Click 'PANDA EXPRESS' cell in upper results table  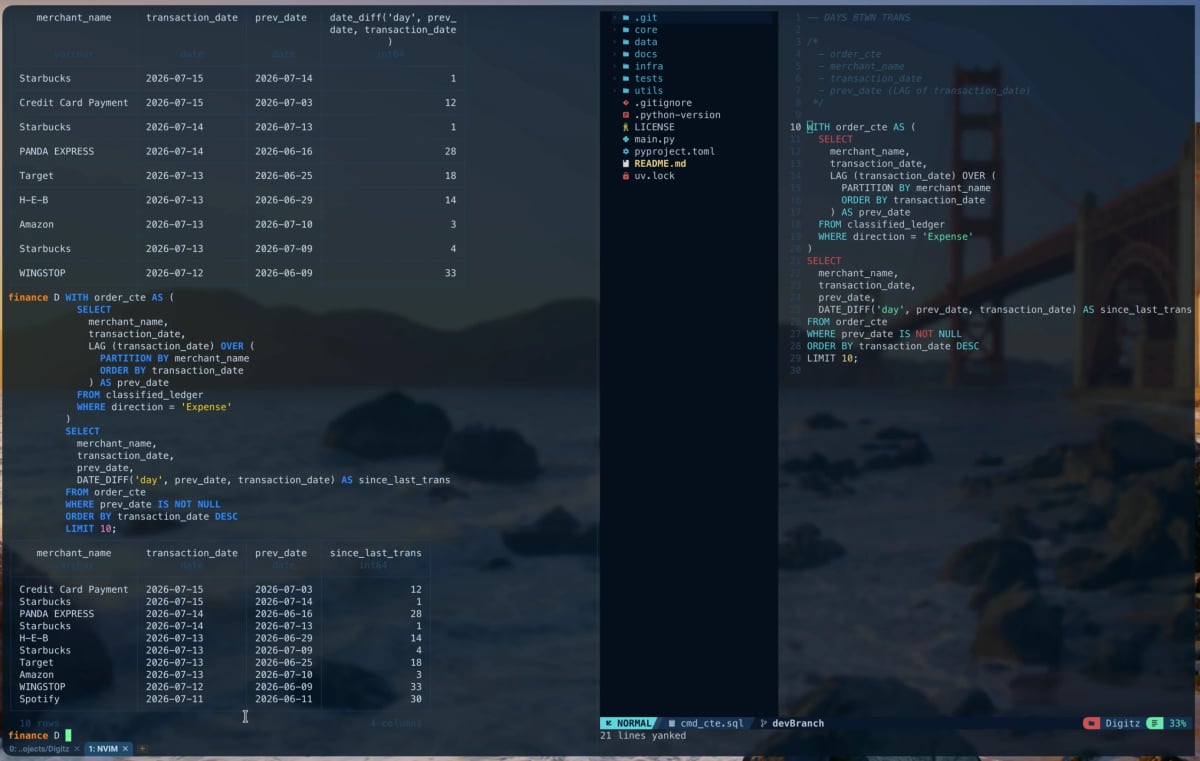(56, 151)
